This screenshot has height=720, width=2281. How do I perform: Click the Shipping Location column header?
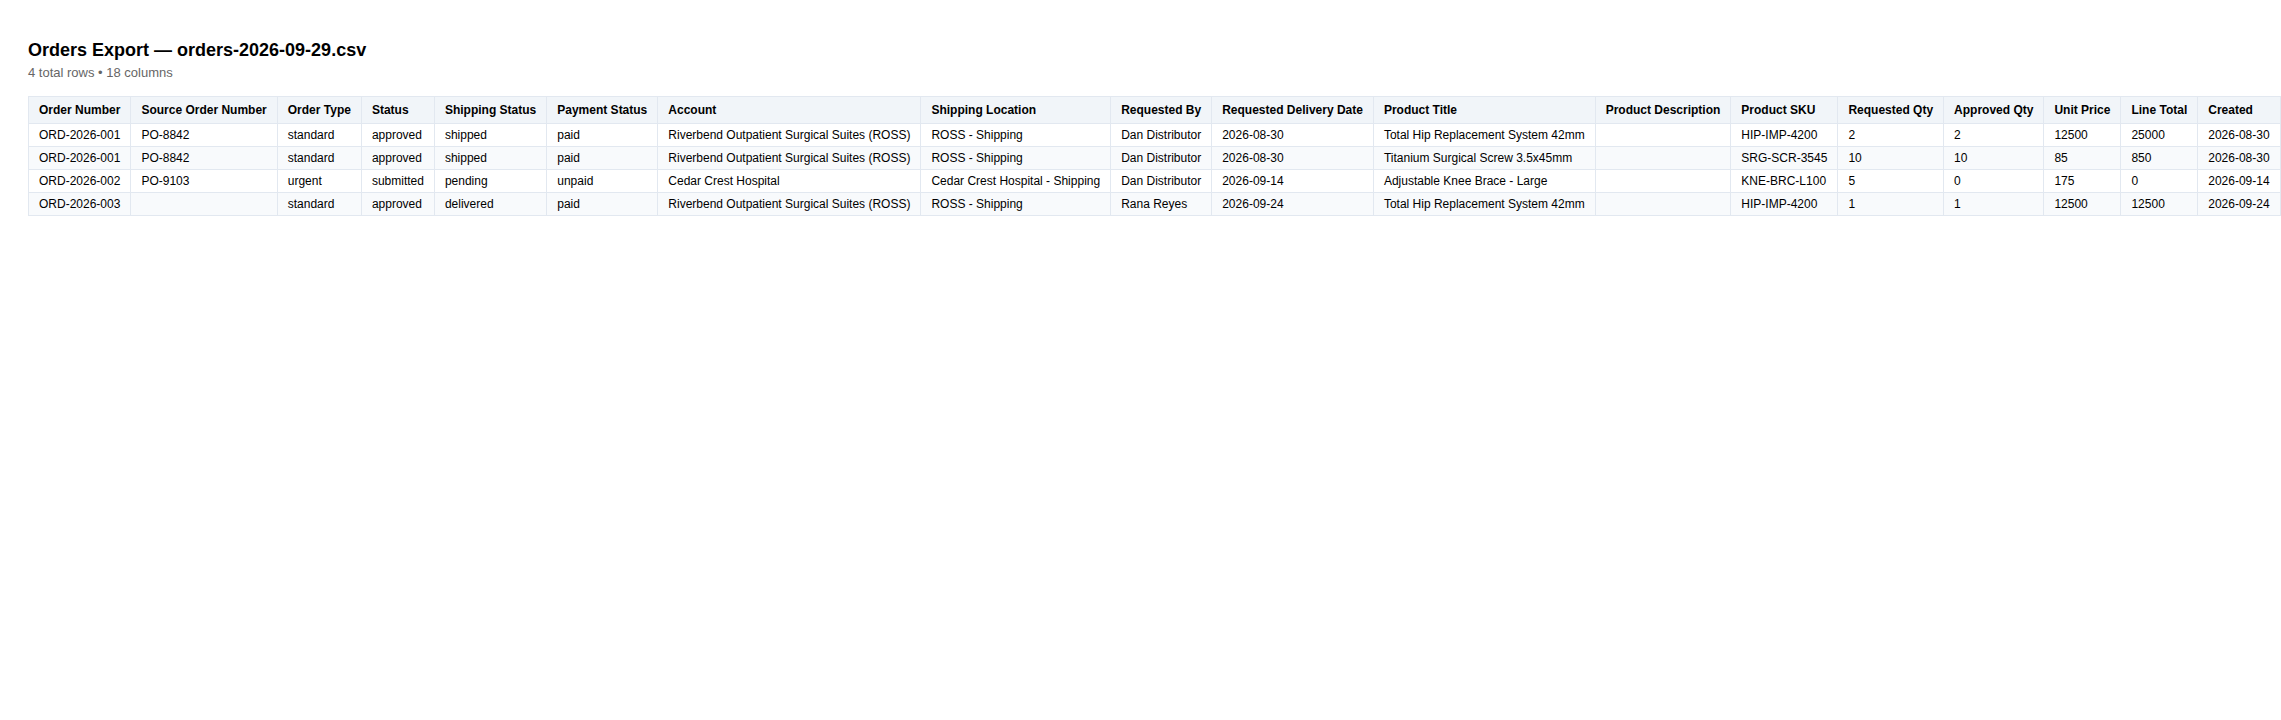(1015, 110)
